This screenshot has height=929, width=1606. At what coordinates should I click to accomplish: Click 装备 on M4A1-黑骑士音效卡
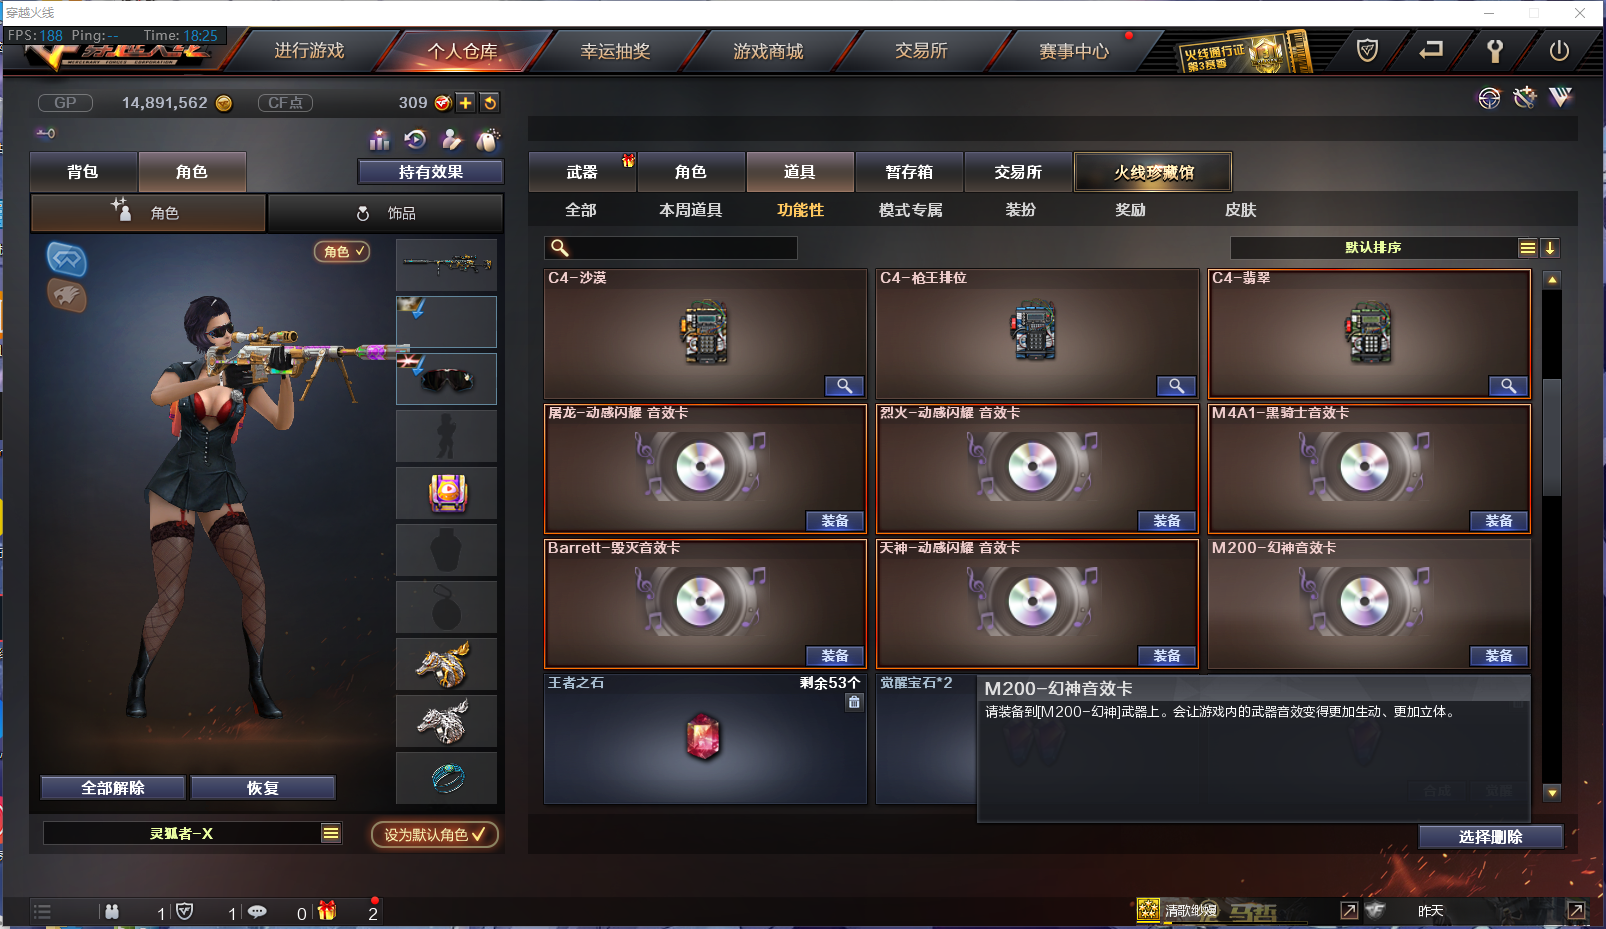(x=1499, y=521)
